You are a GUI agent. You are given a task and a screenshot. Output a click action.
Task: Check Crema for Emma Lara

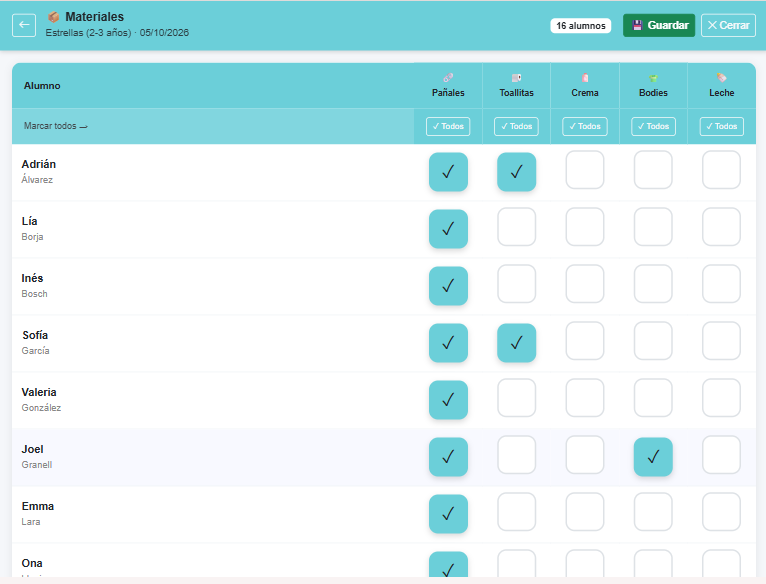pos(585,512)
